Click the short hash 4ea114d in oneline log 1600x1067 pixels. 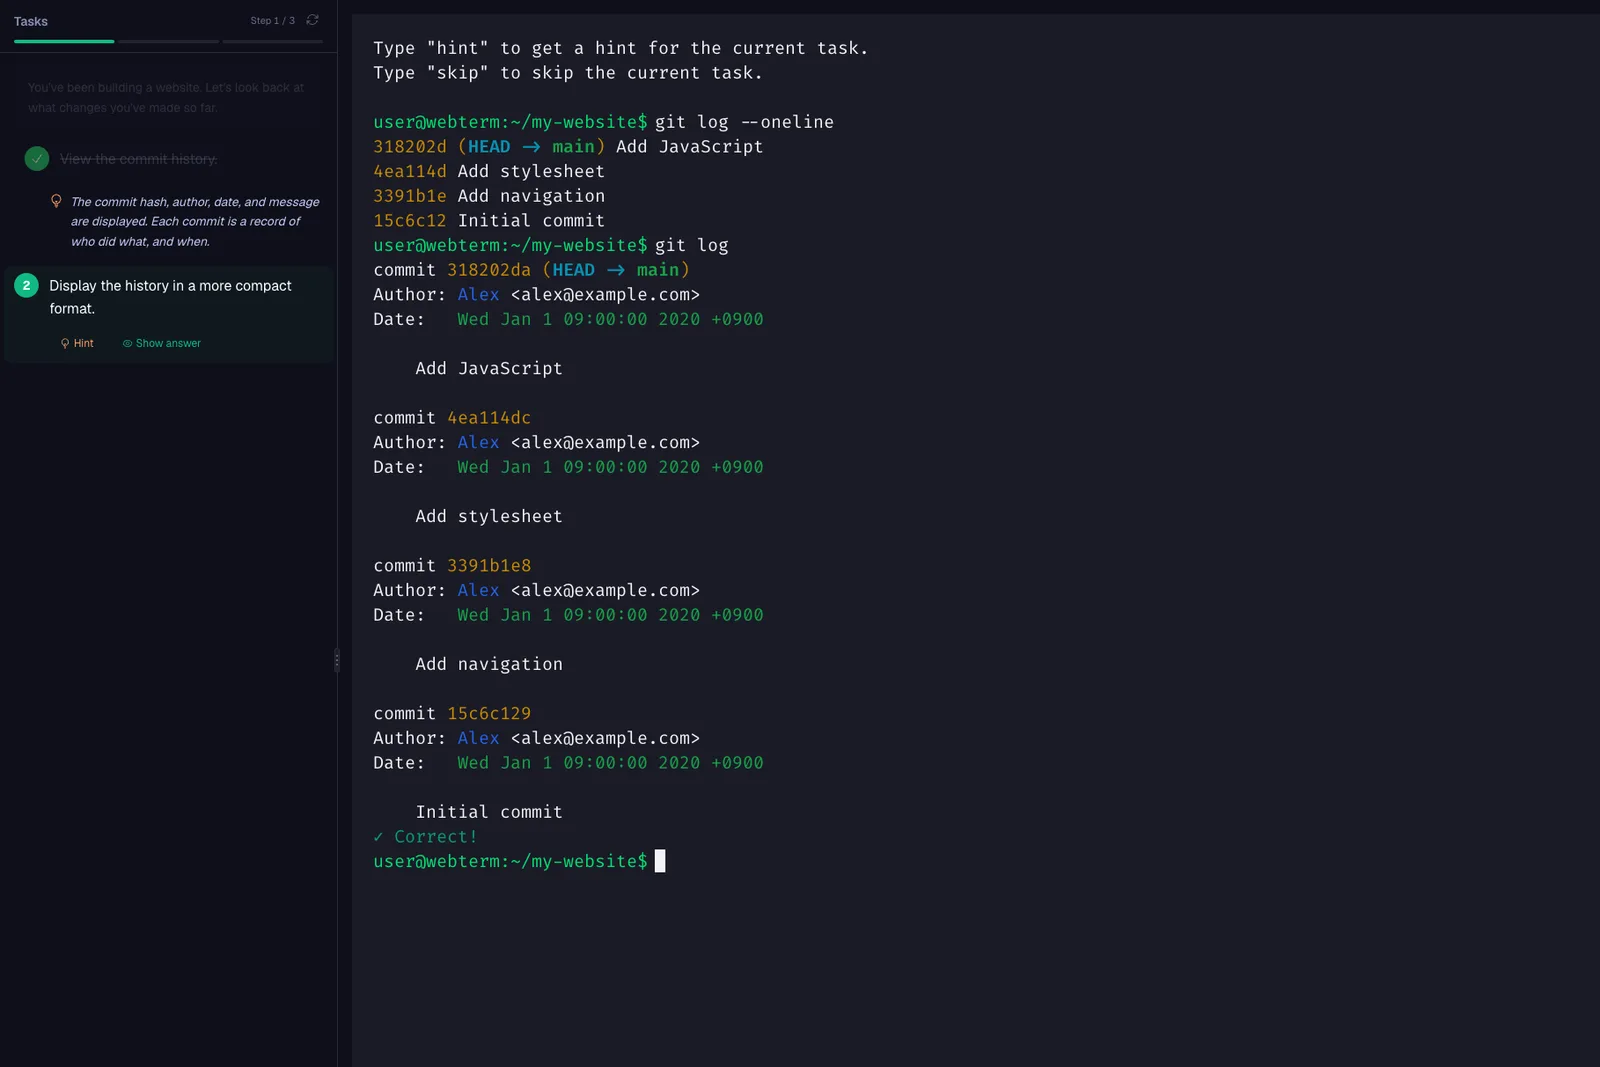(410, 171)
